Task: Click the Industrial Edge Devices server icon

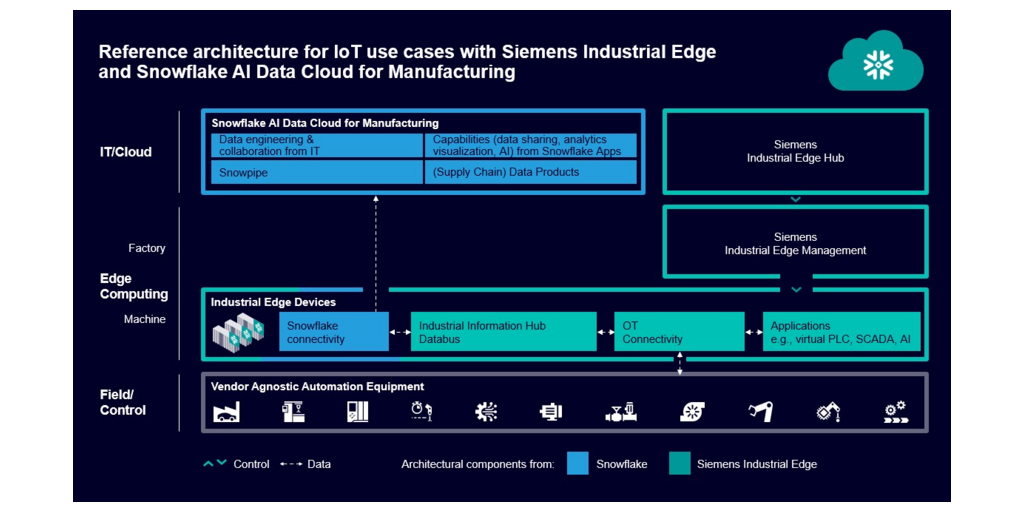Action: pos(238,334)
